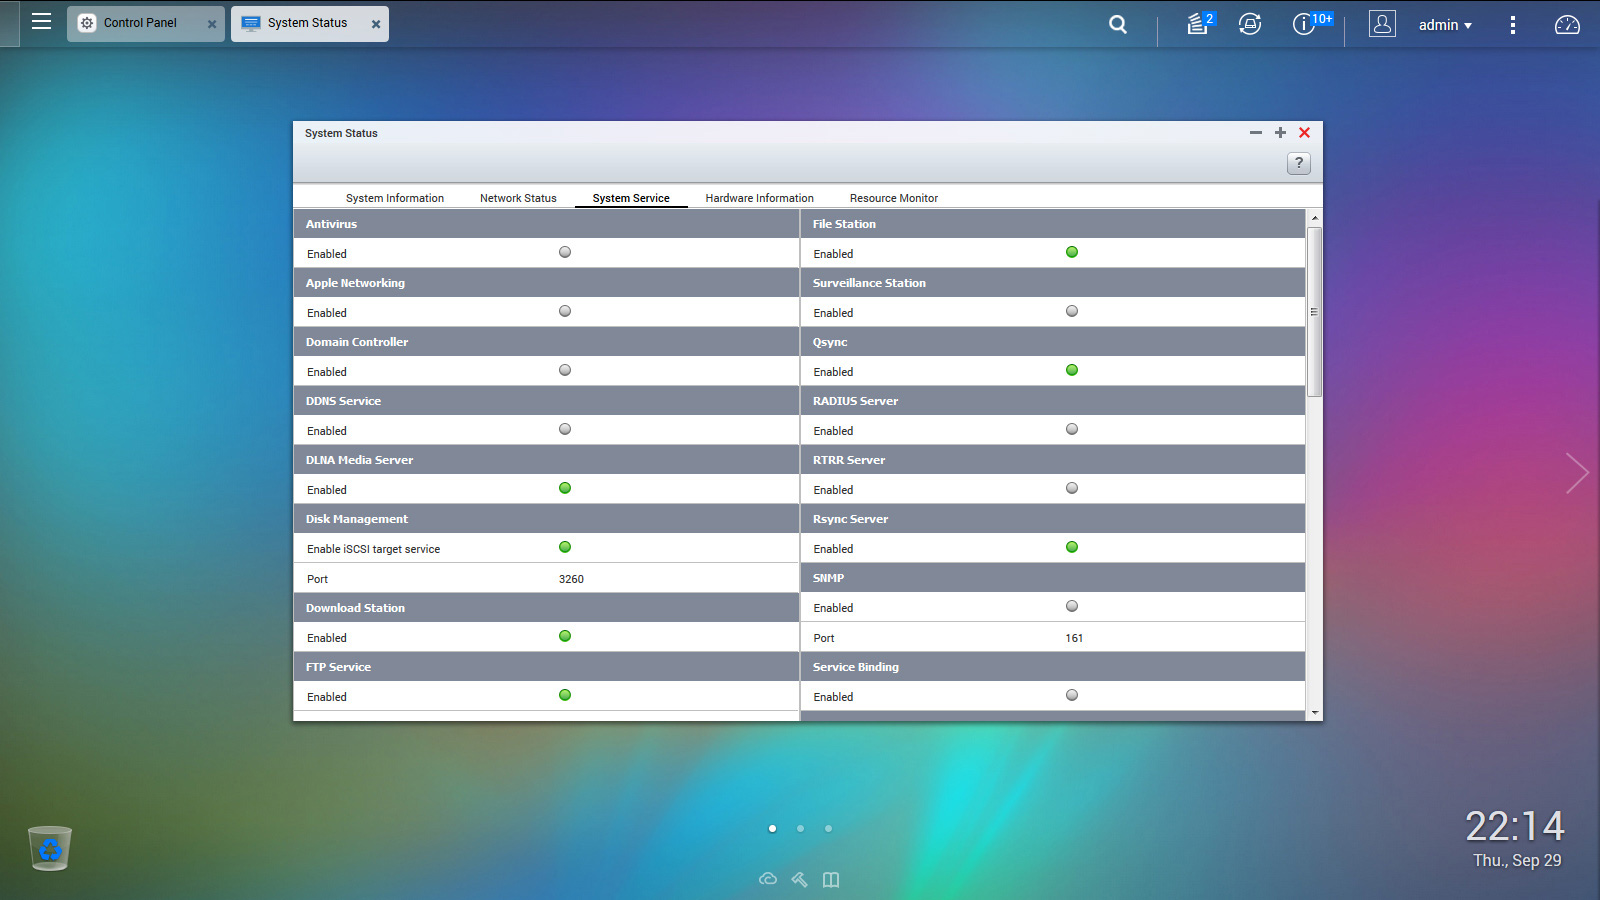Image resolution: width=1600 pixels, height=900 pixels.
Task: Click the File Station green indicator
Action: (1072, 252)
